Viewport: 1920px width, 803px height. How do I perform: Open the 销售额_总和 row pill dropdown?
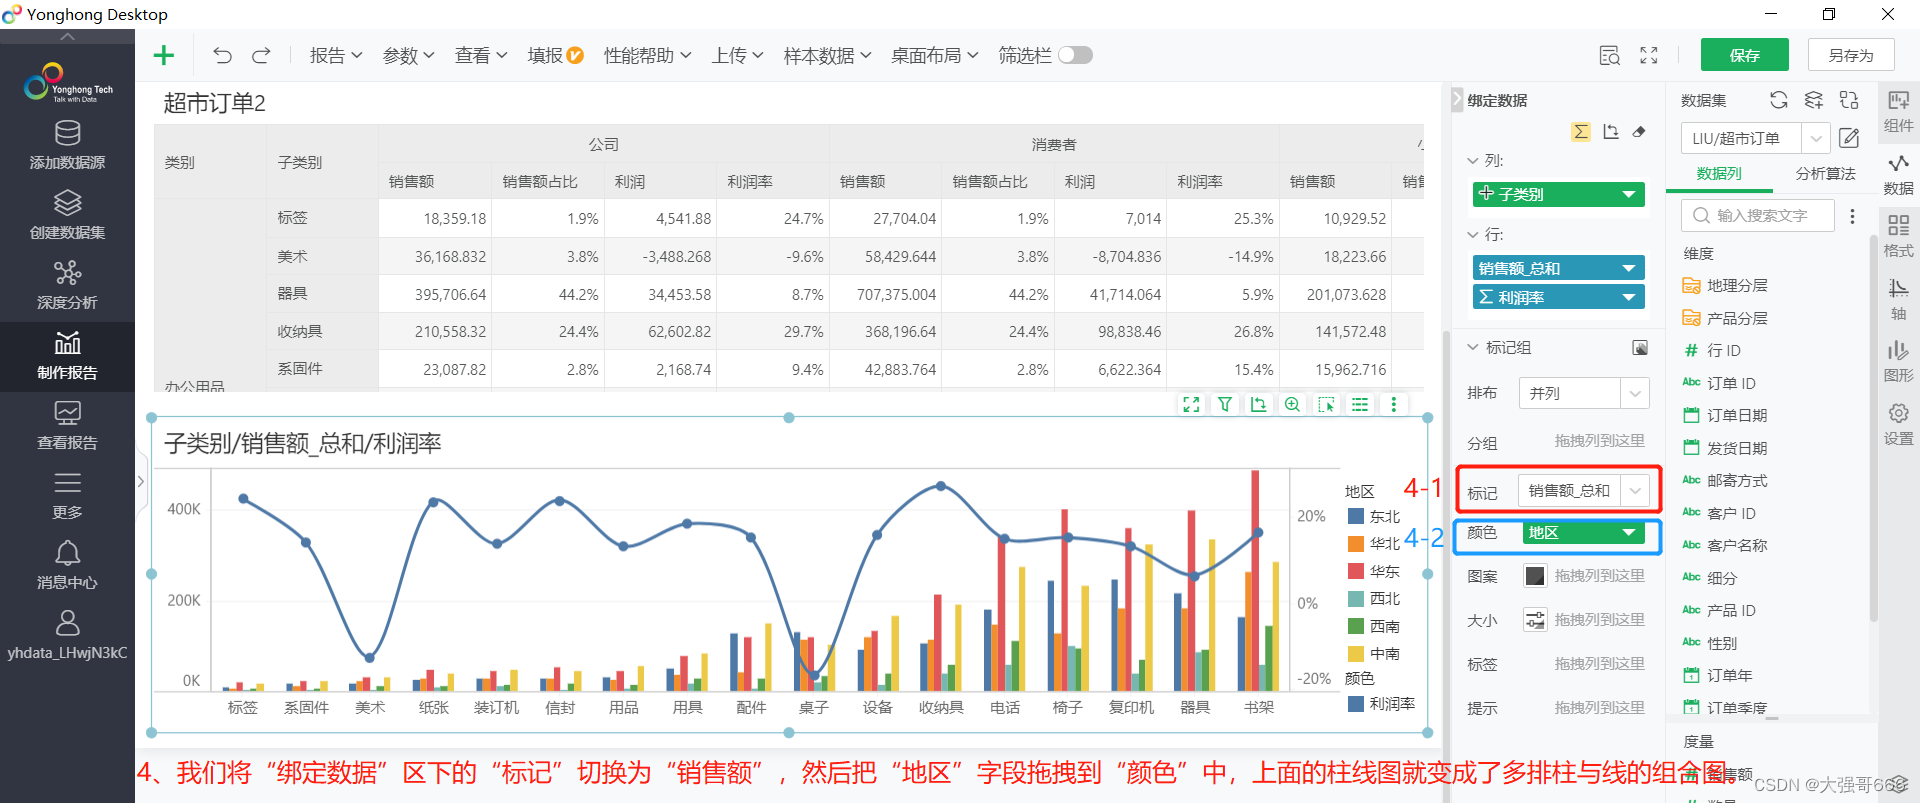tap(1628, 268)
